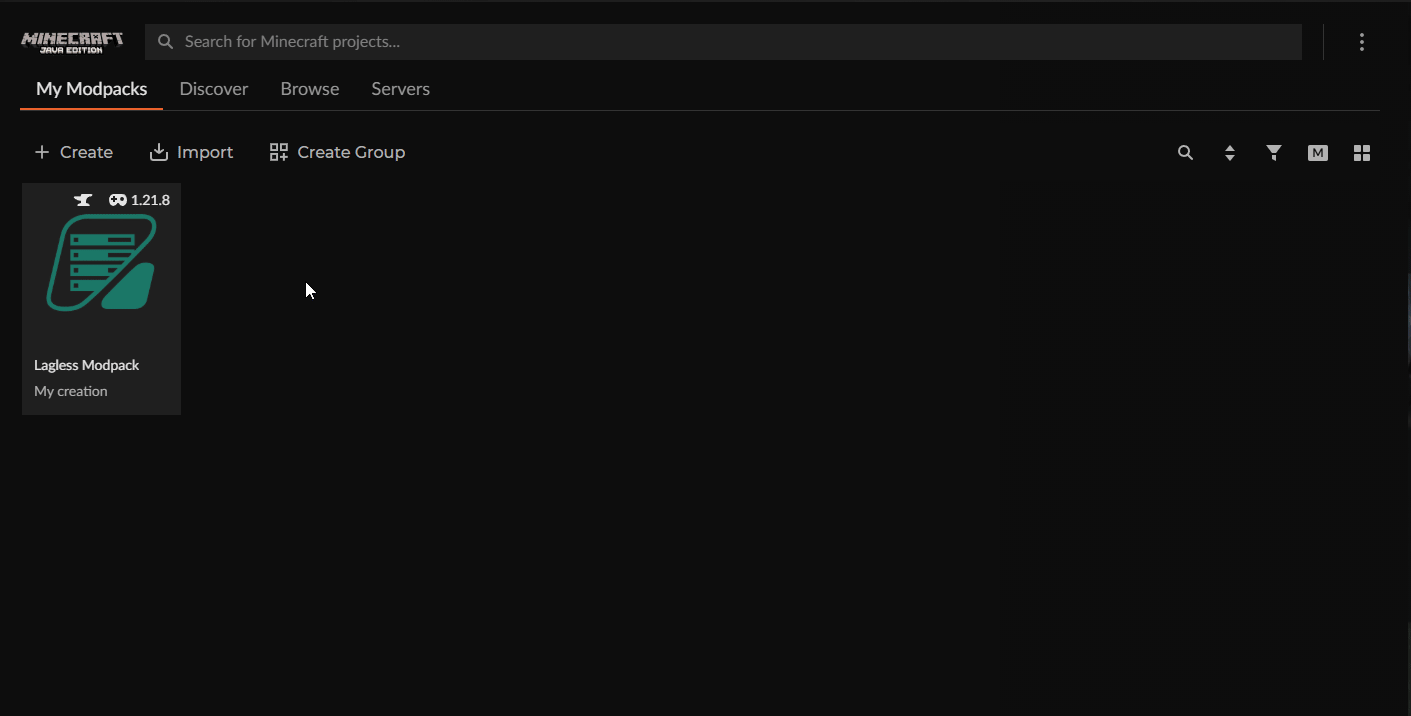Click the Import download icon
Viewport: 1411px width, 716px height.
tap(160, 151)
